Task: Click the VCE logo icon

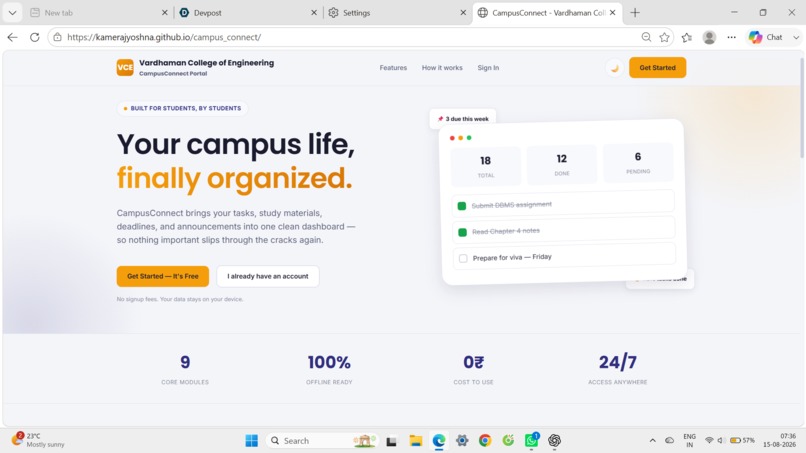Action: 125,67
